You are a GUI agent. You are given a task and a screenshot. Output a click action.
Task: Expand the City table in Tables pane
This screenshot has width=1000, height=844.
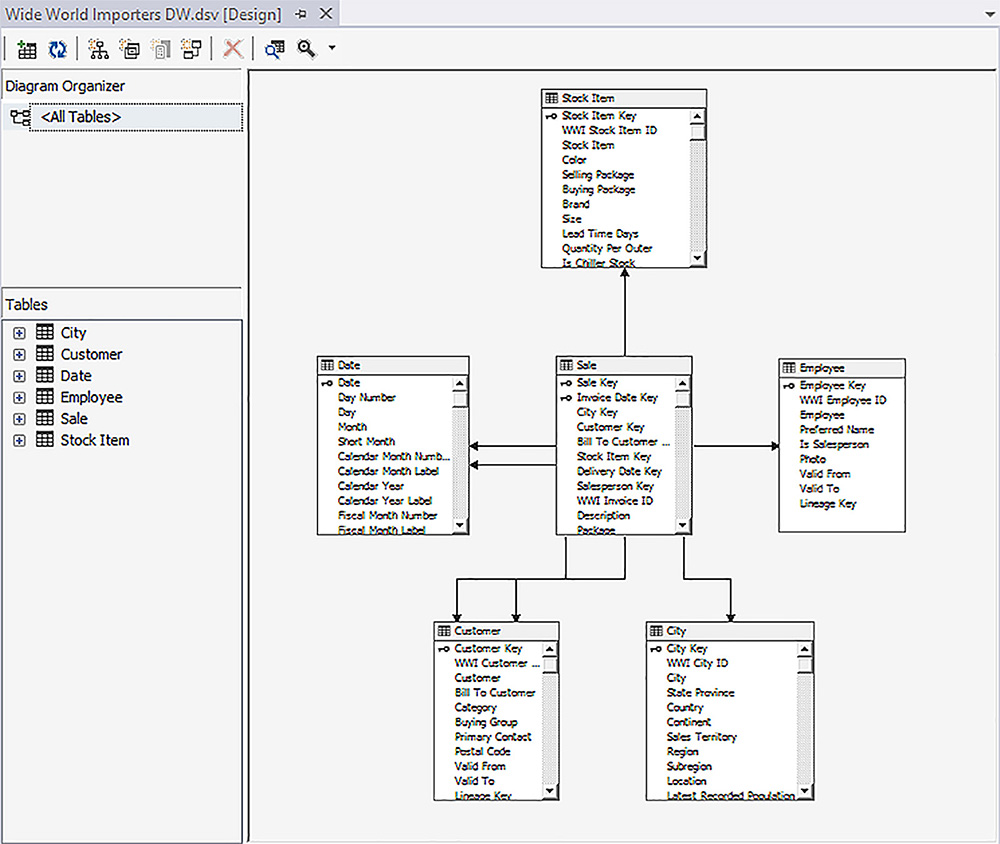19,332
